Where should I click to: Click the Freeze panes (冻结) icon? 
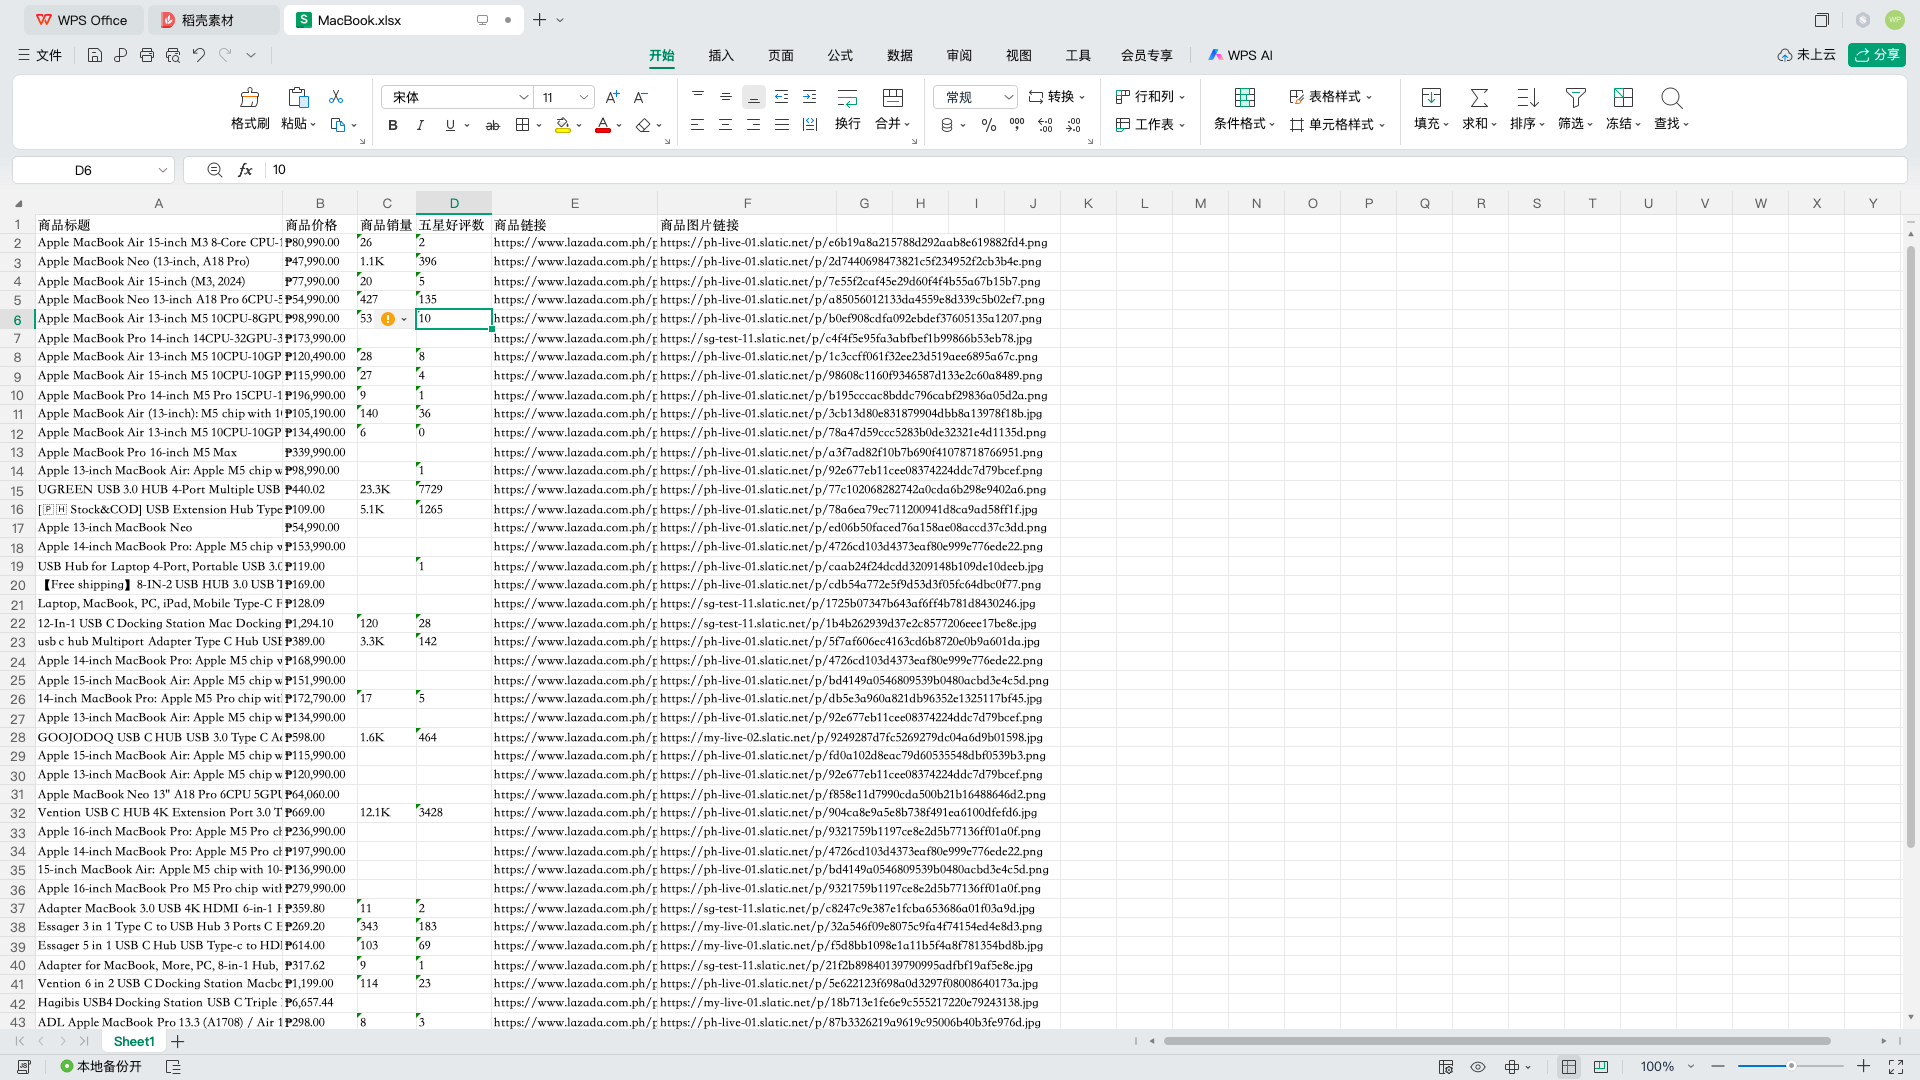coord(1623,98)
